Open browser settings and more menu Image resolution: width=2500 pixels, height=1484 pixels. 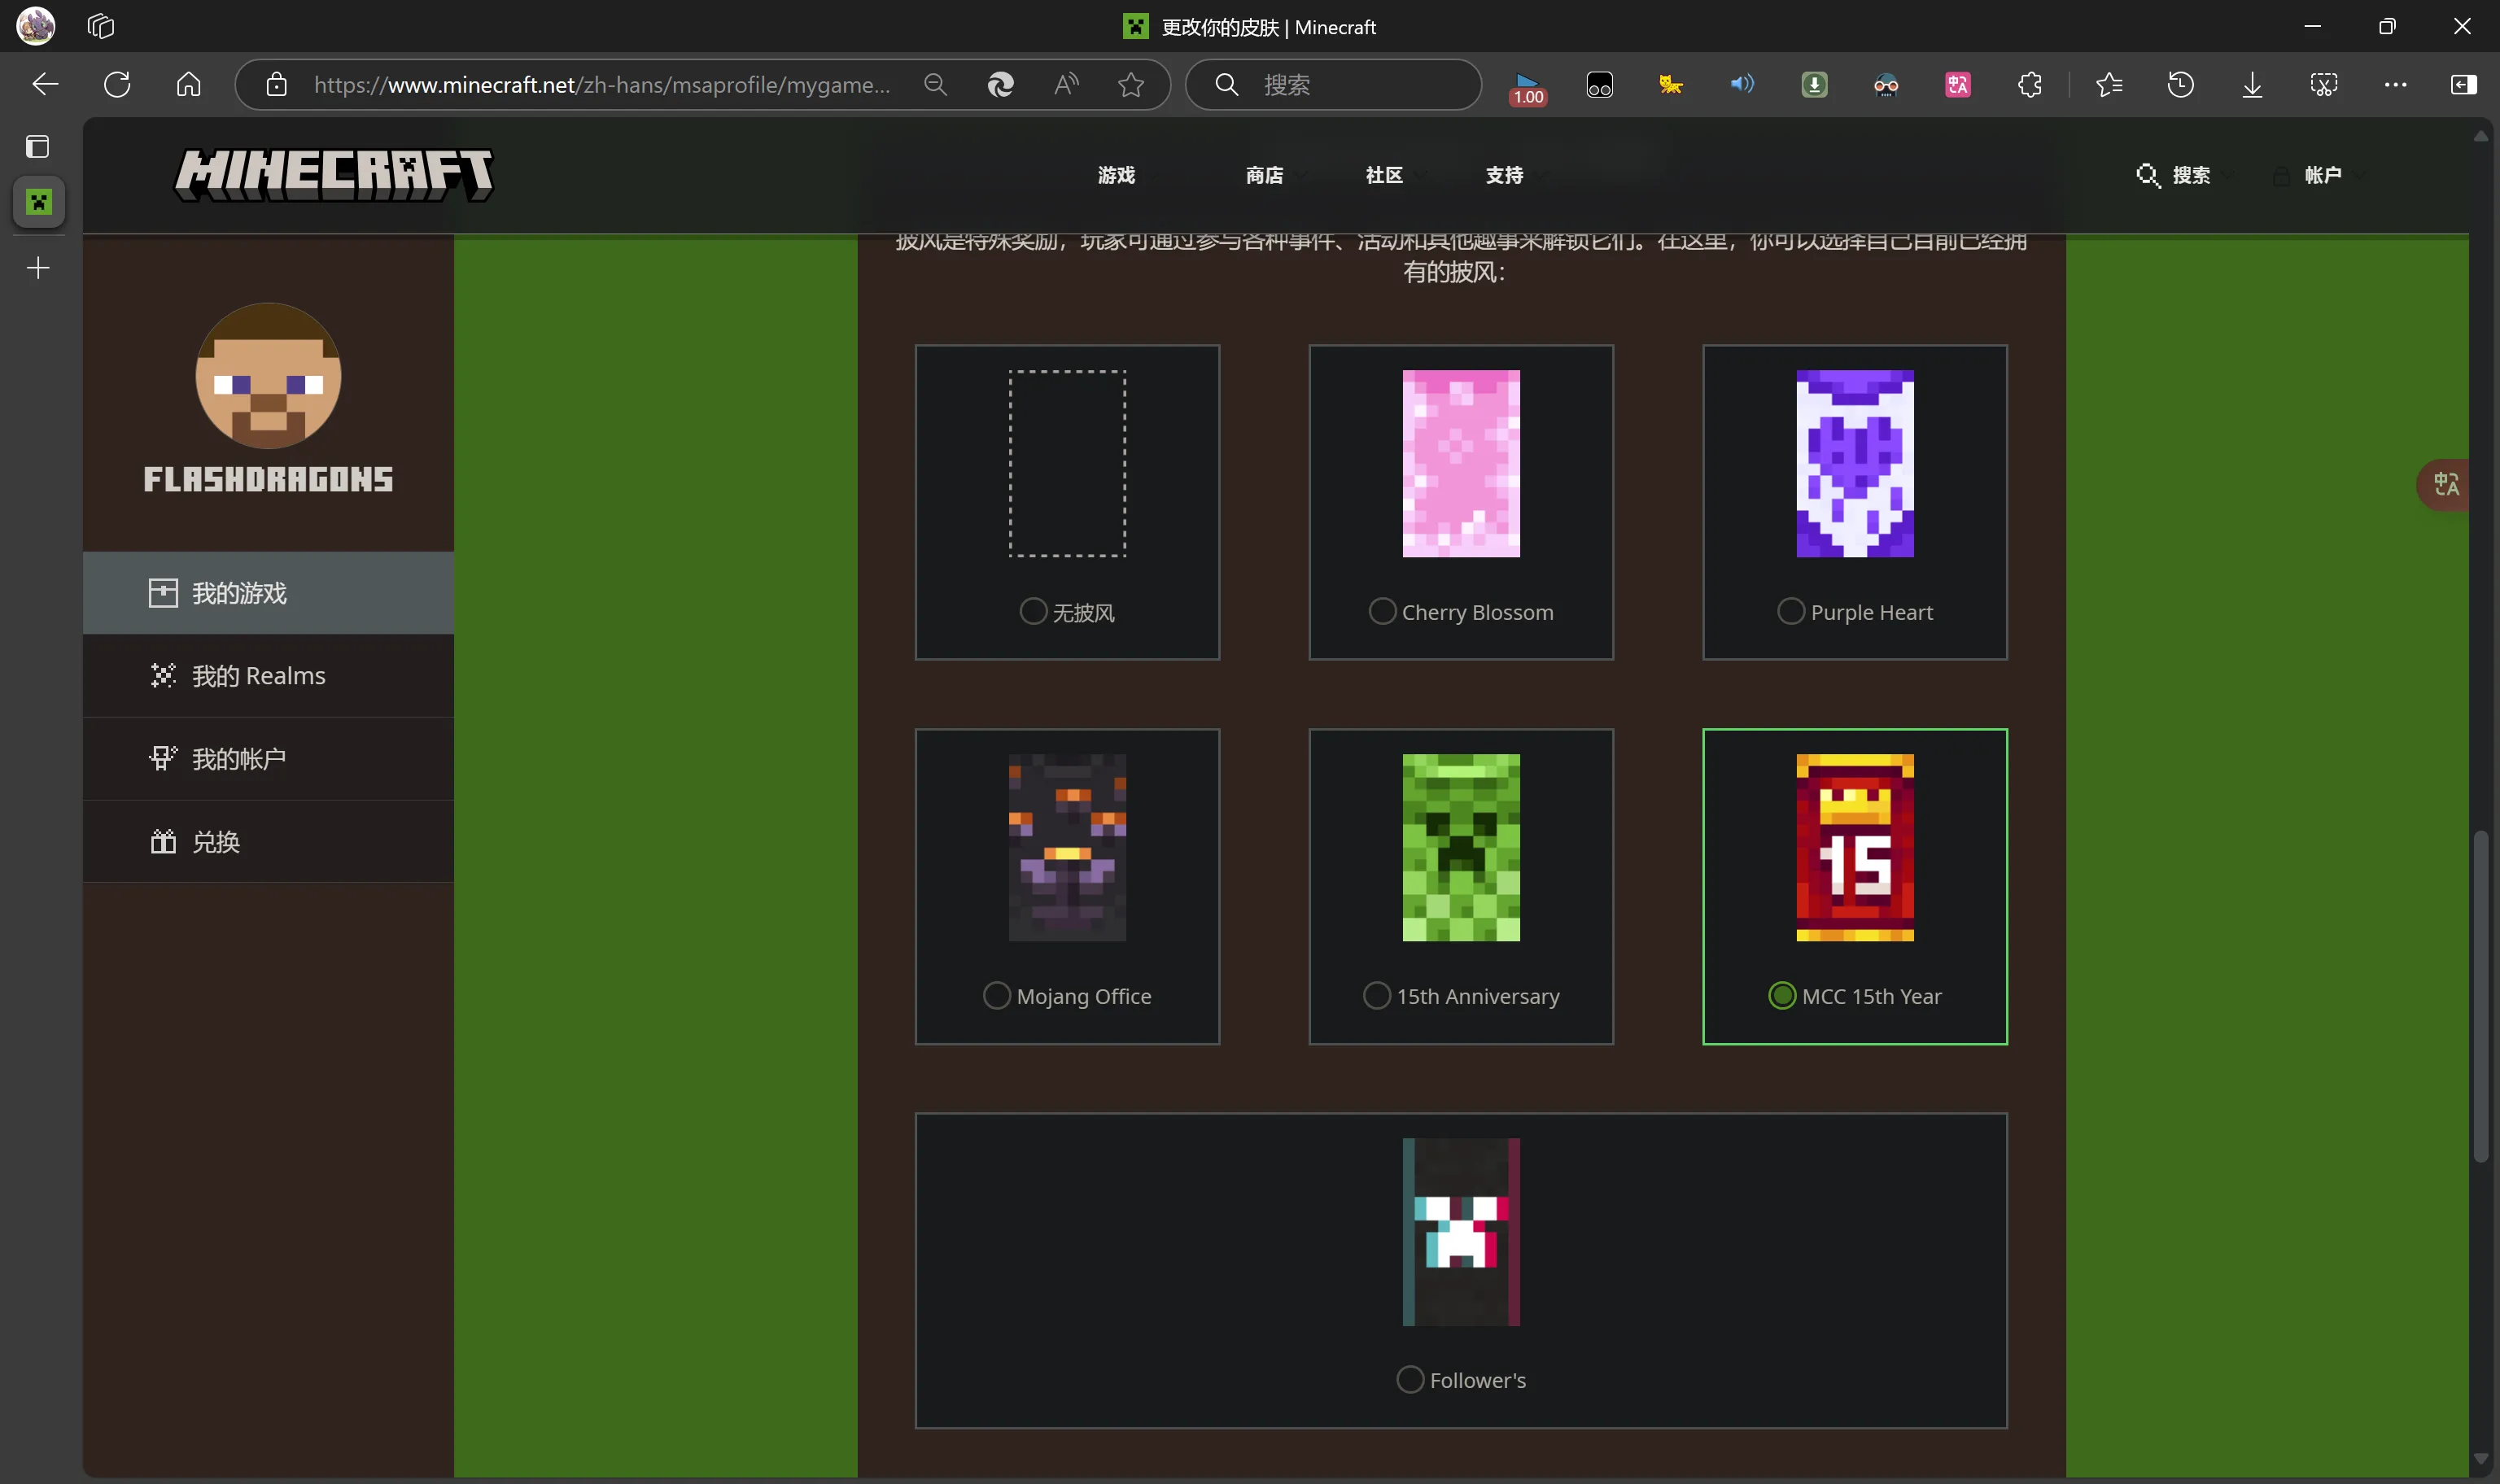(x=2396, y=85)
